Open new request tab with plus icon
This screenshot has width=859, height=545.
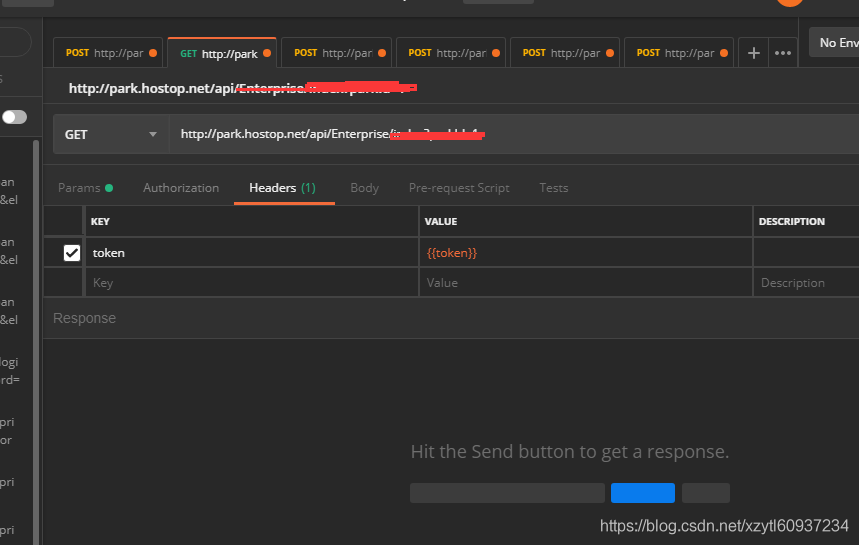tap(753, 53)
